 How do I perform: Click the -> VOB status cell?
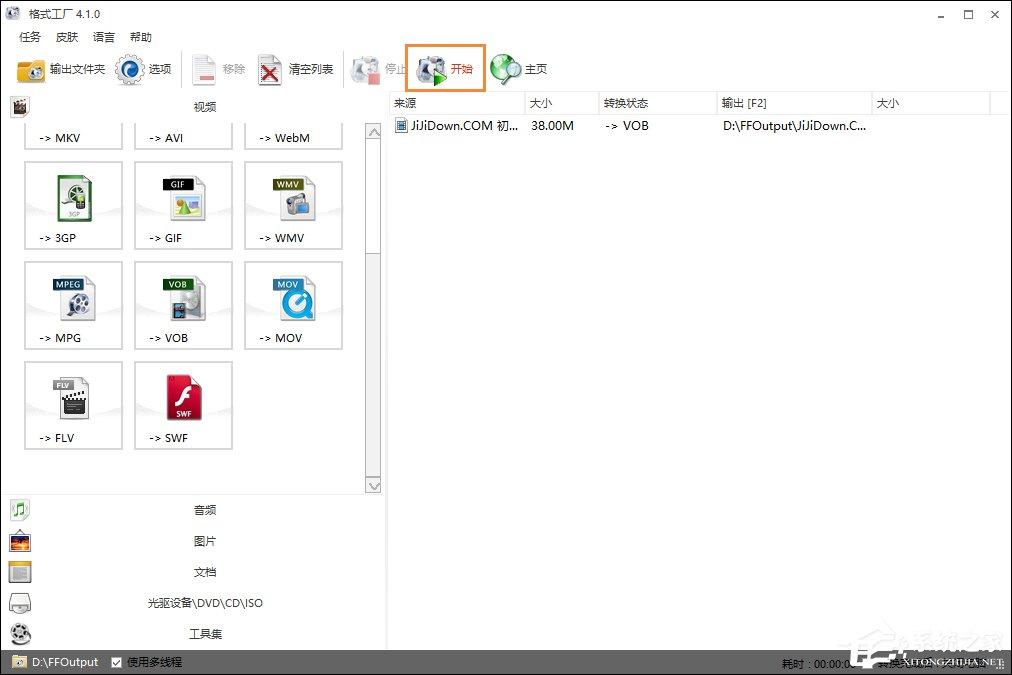pyautogui.click(x=627, y=126)
